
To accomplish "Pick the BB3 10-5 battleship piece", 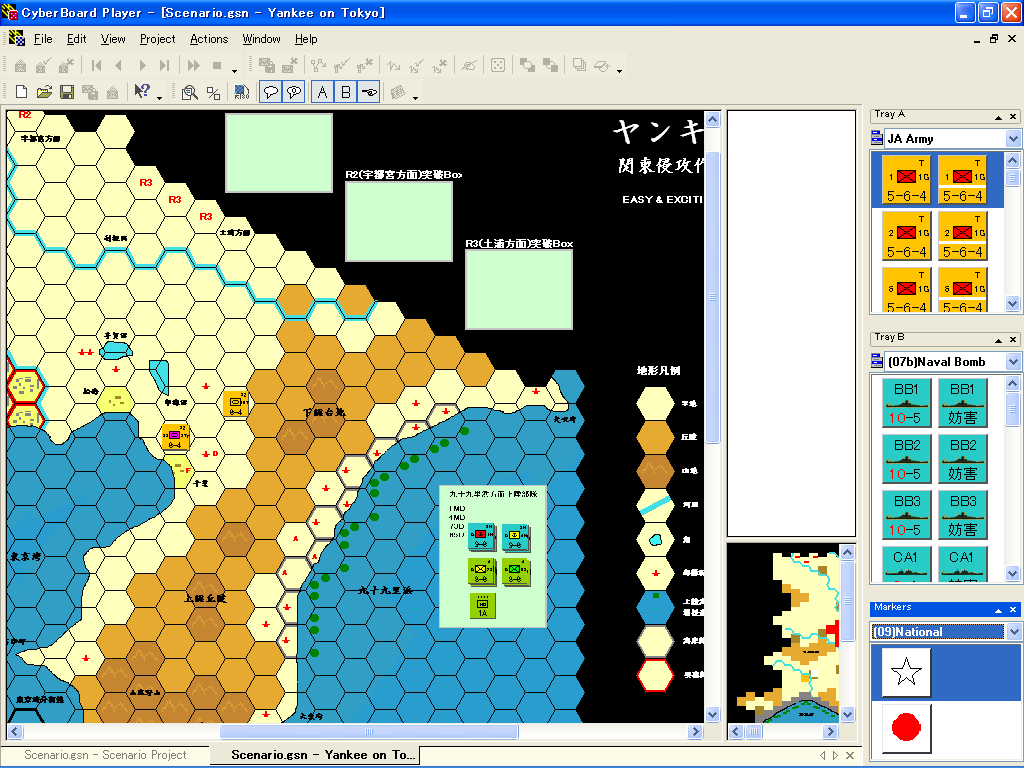I will click(906, 515).
